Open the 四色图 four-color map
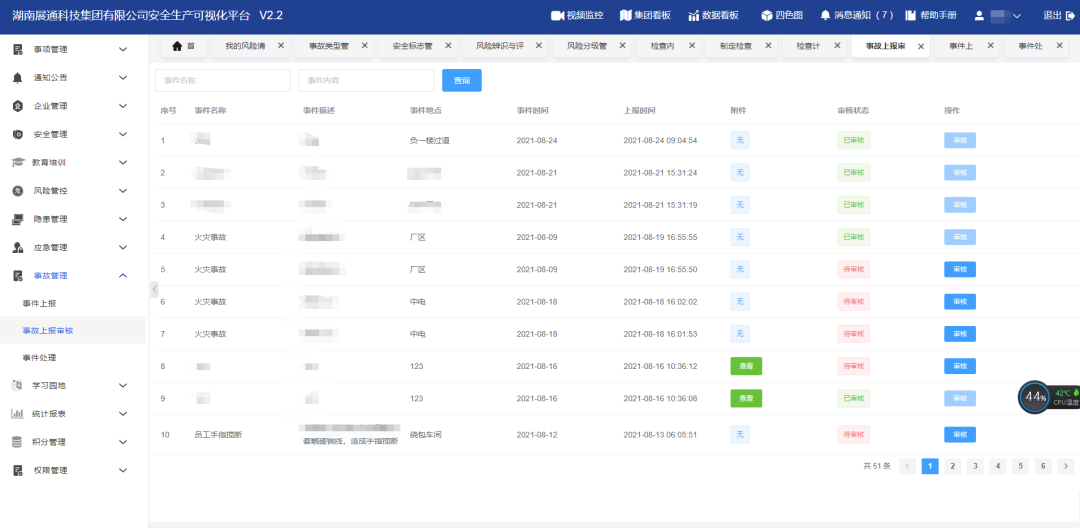Viewport: 1080px width, 528px height. [x=766, y=15]
